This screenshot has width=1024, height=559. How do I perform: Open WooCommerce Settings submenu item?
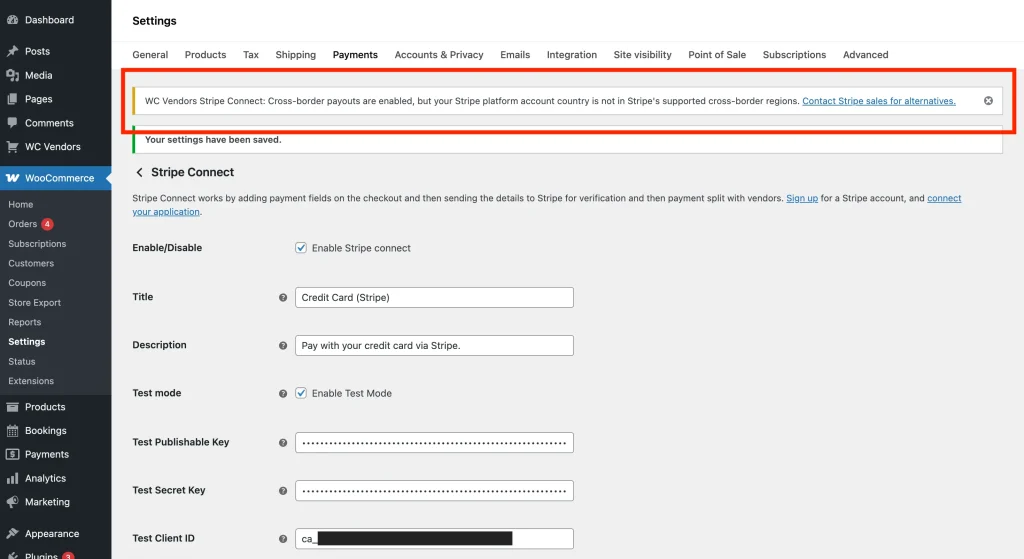27,342
